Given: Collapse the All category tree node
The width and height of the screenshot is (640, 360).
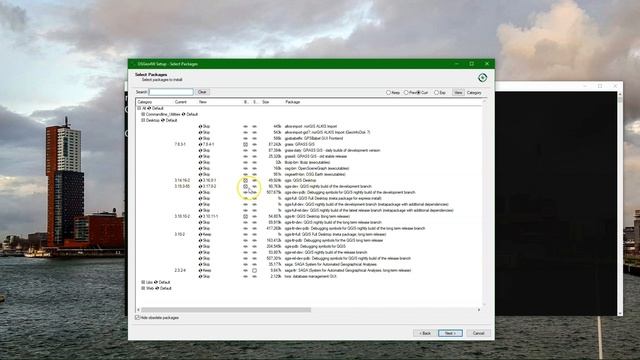Looking at the screenshot, I should coord(139,108).
